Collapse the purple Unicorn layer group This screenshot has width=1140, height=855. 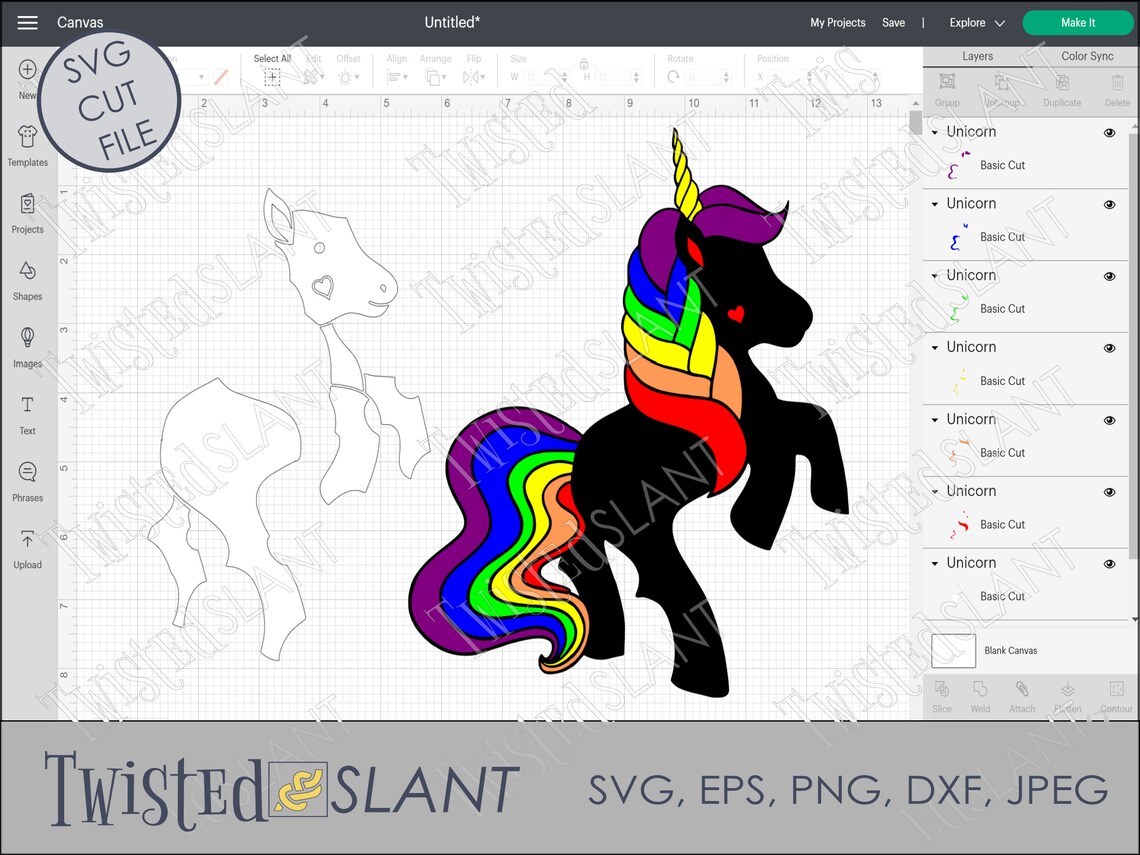[935, 132]
